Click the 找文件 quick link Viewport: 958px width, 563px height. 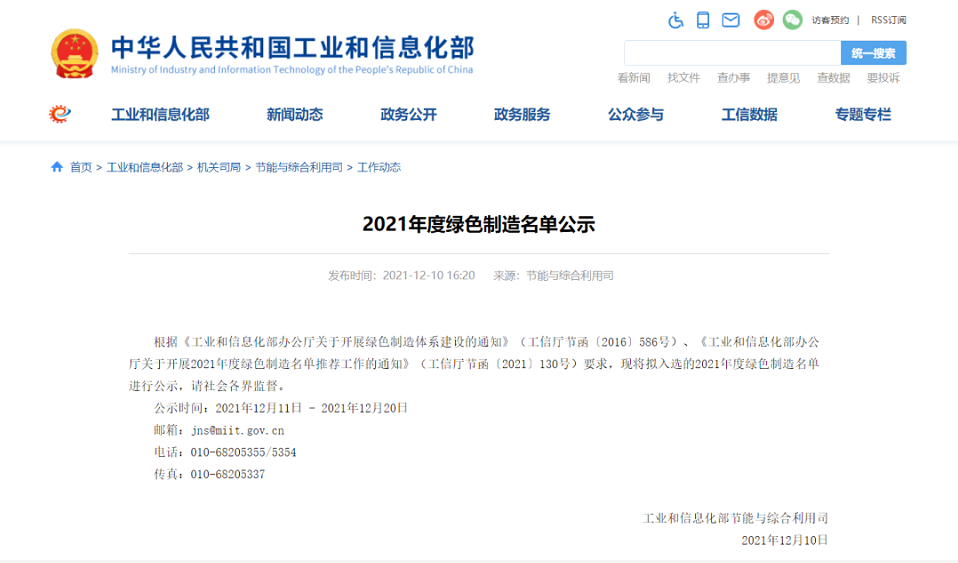pyautogui.click(x=684, y=78)
